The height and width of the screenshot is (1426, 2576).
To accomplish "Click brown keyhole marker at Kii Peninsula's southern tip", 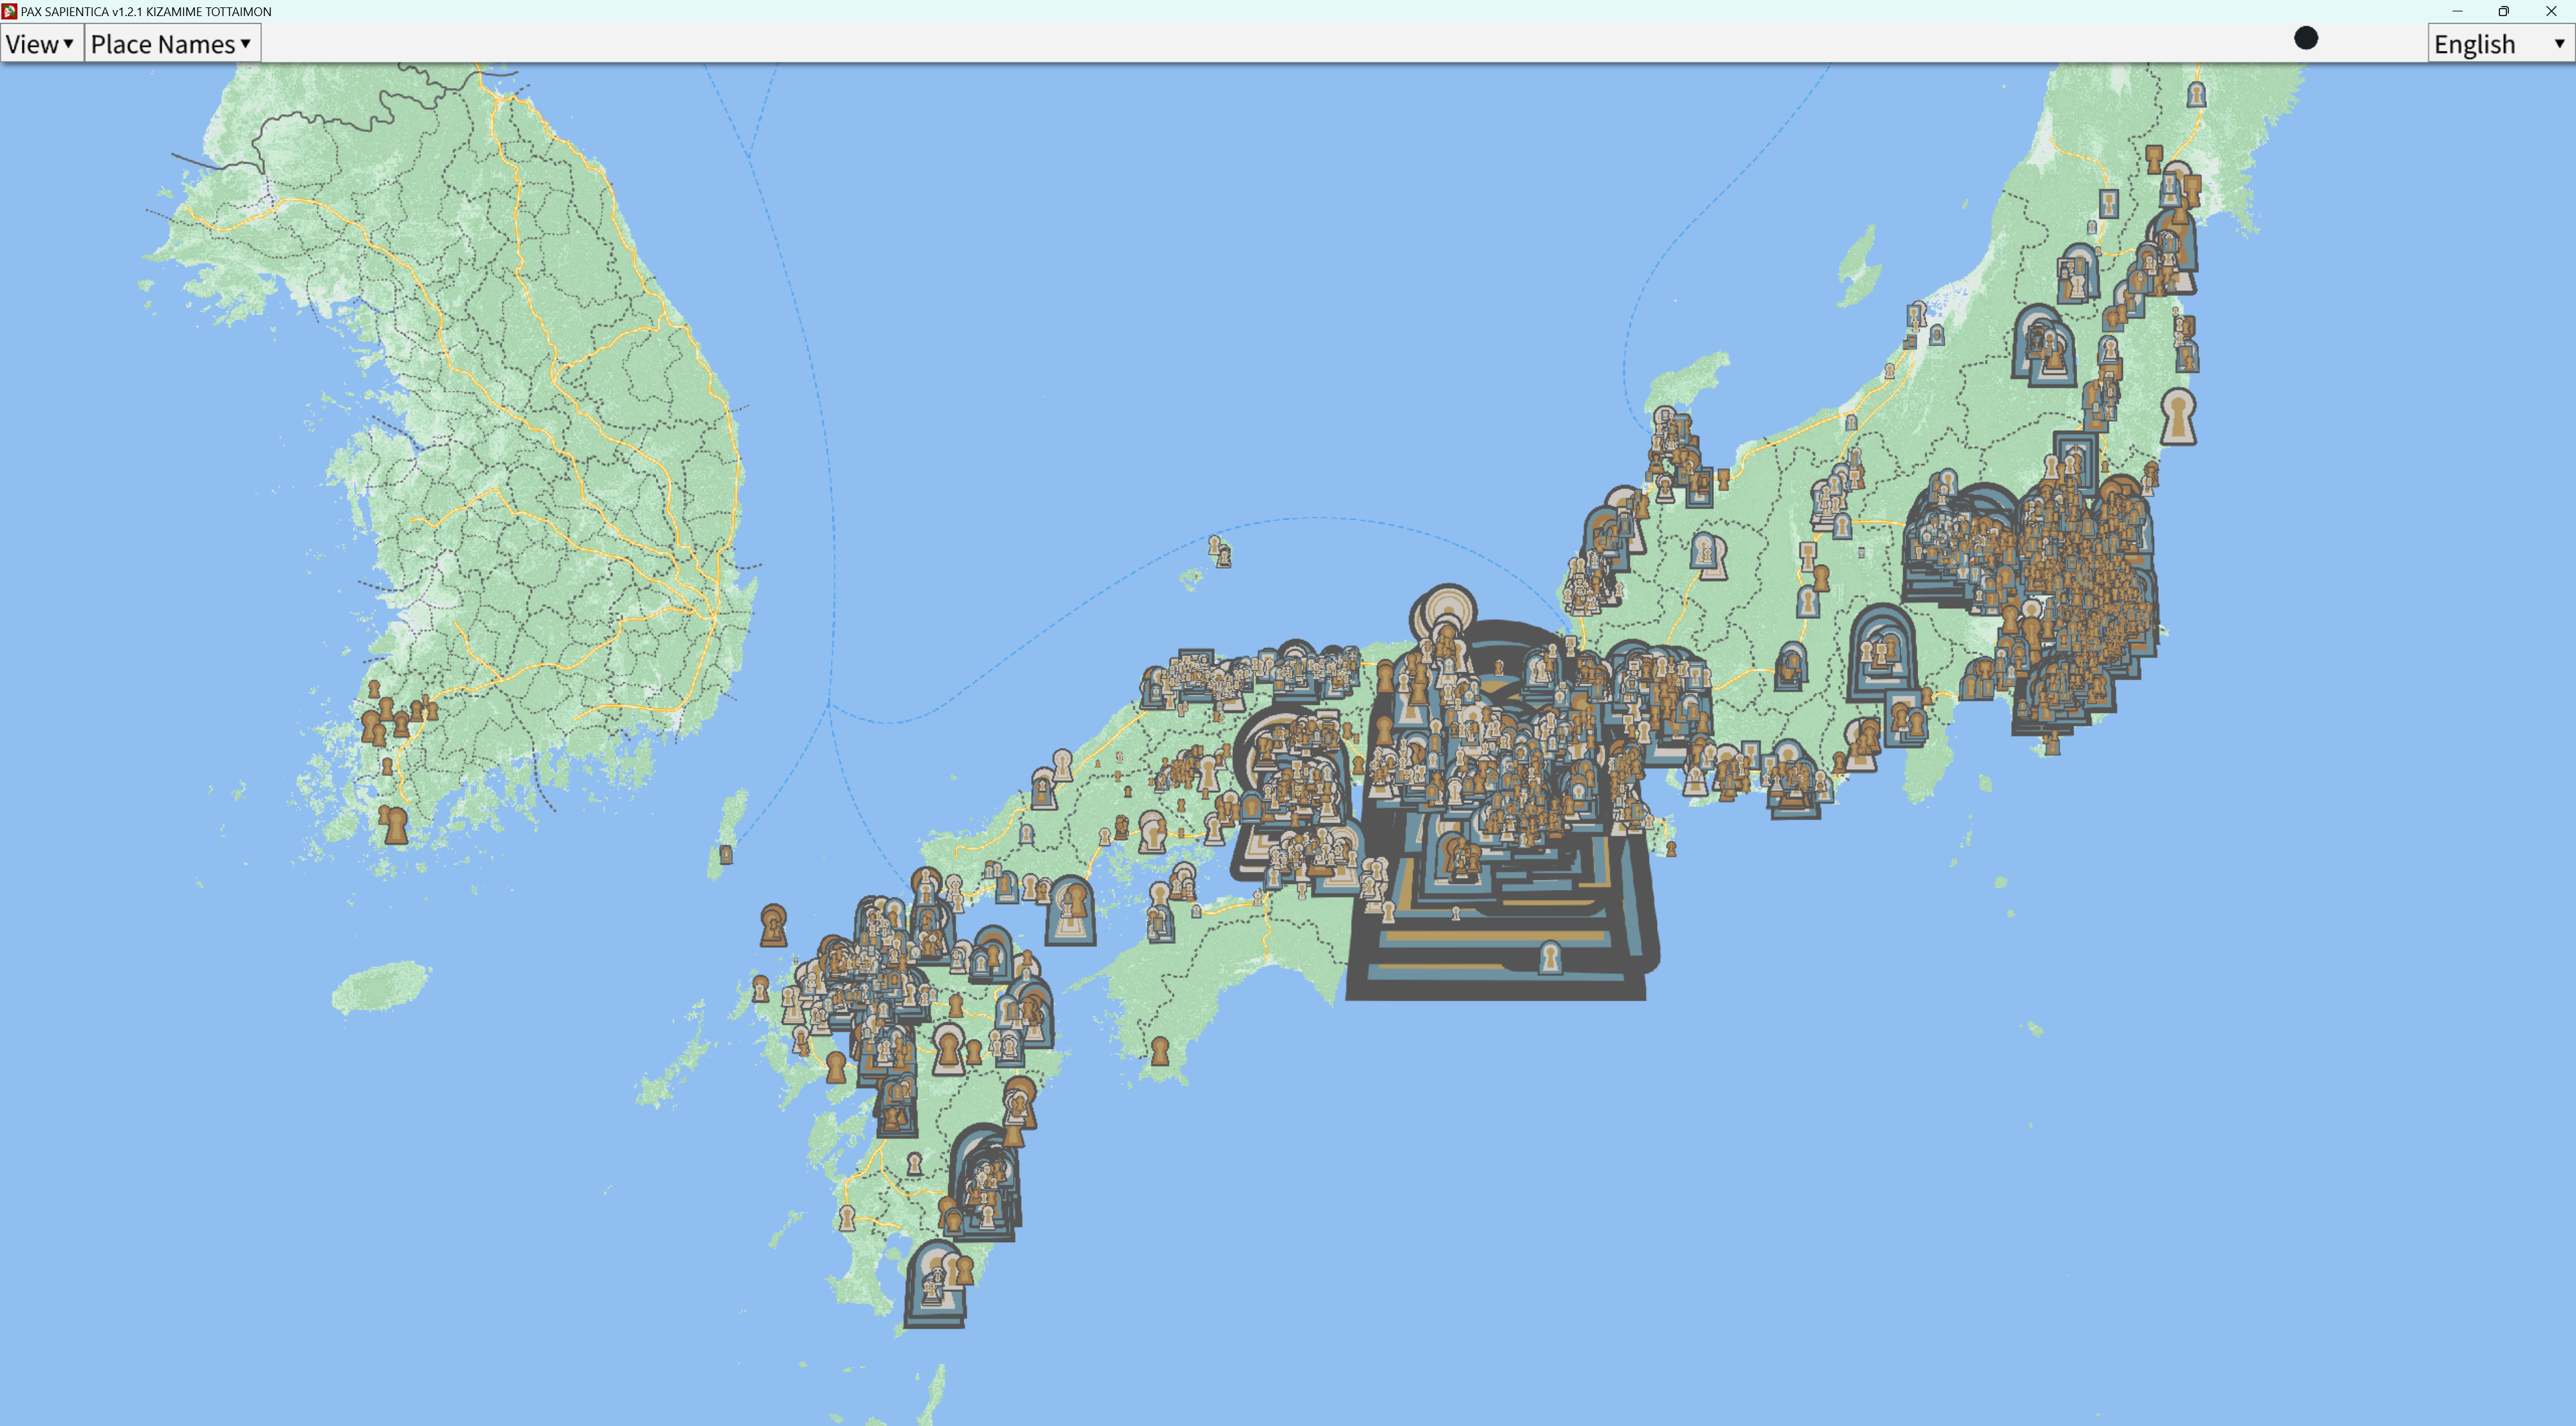I will 1160,1050.
